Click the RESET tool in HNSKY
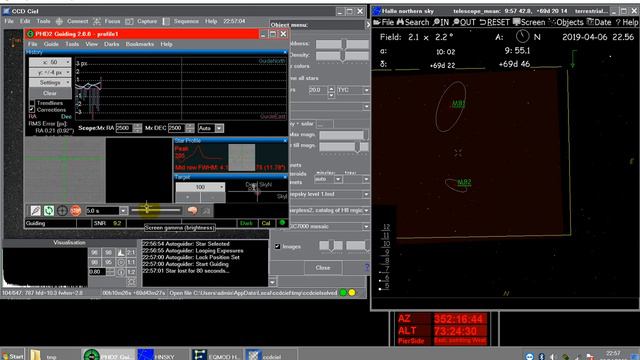 [494, 22]
